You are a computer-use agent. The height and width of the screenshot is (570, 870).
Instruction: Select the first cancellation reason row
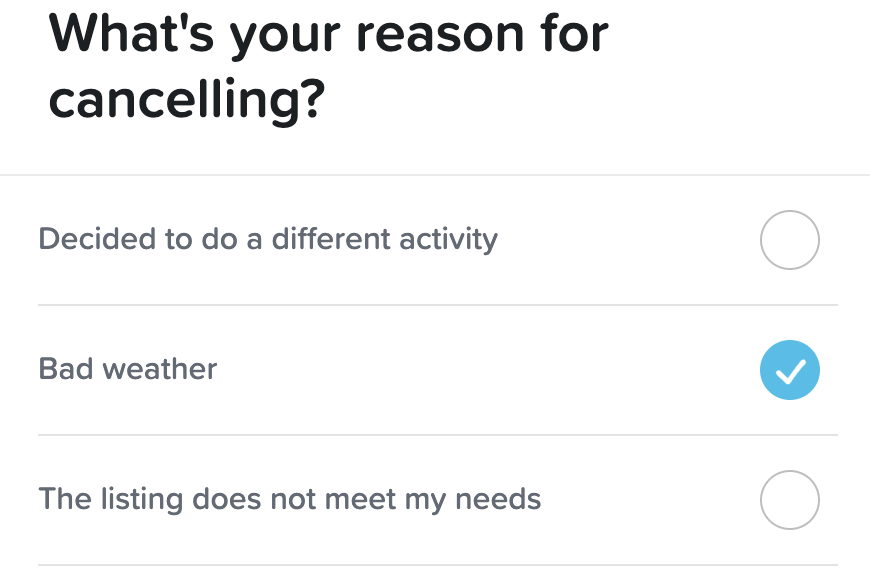tap(437, 240)
